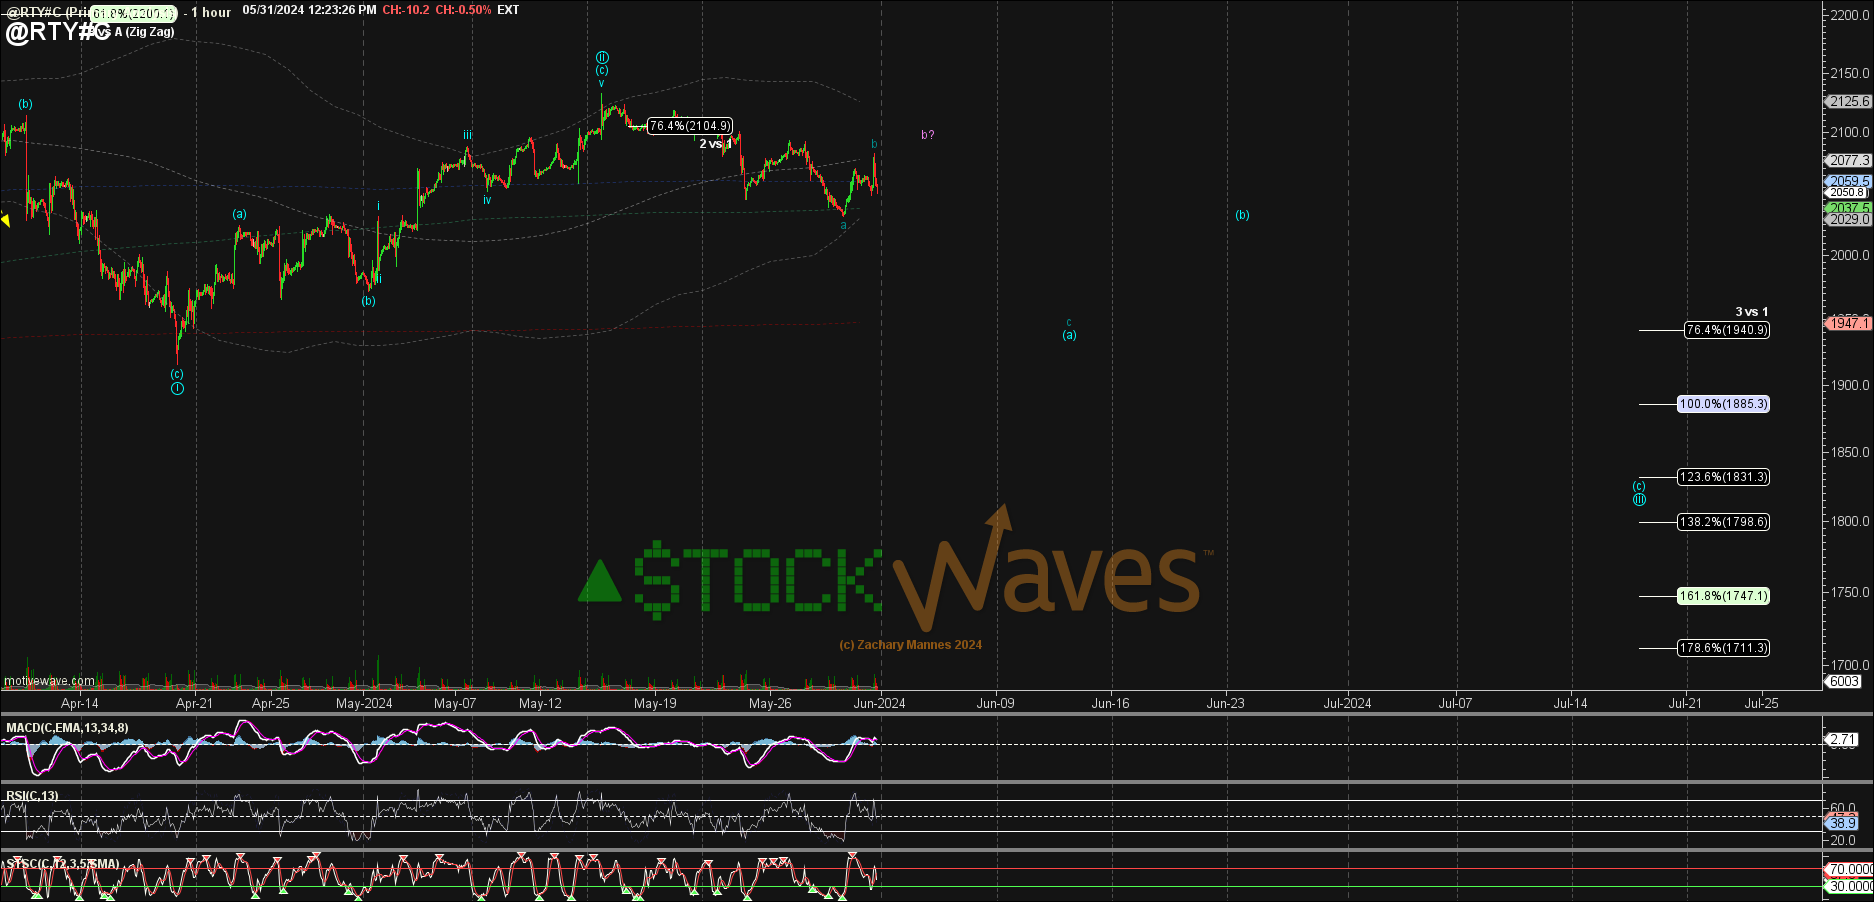The height and width of the screenshot is (902, 1874).
Task: Click the '1 hour' timeframe label
Action: [x=211, y=12]
